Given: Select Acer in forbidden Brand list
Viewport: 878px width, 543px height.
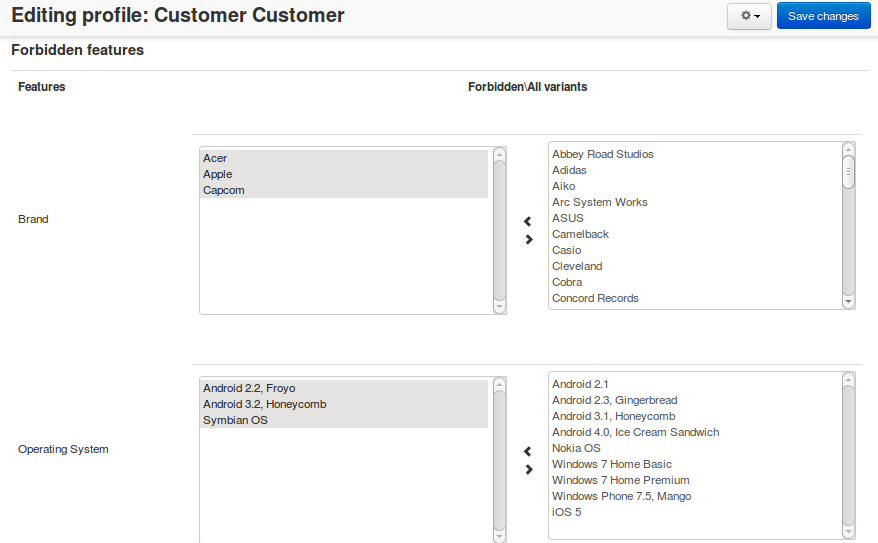Looking at the screenshot, I should click(344, 158).
